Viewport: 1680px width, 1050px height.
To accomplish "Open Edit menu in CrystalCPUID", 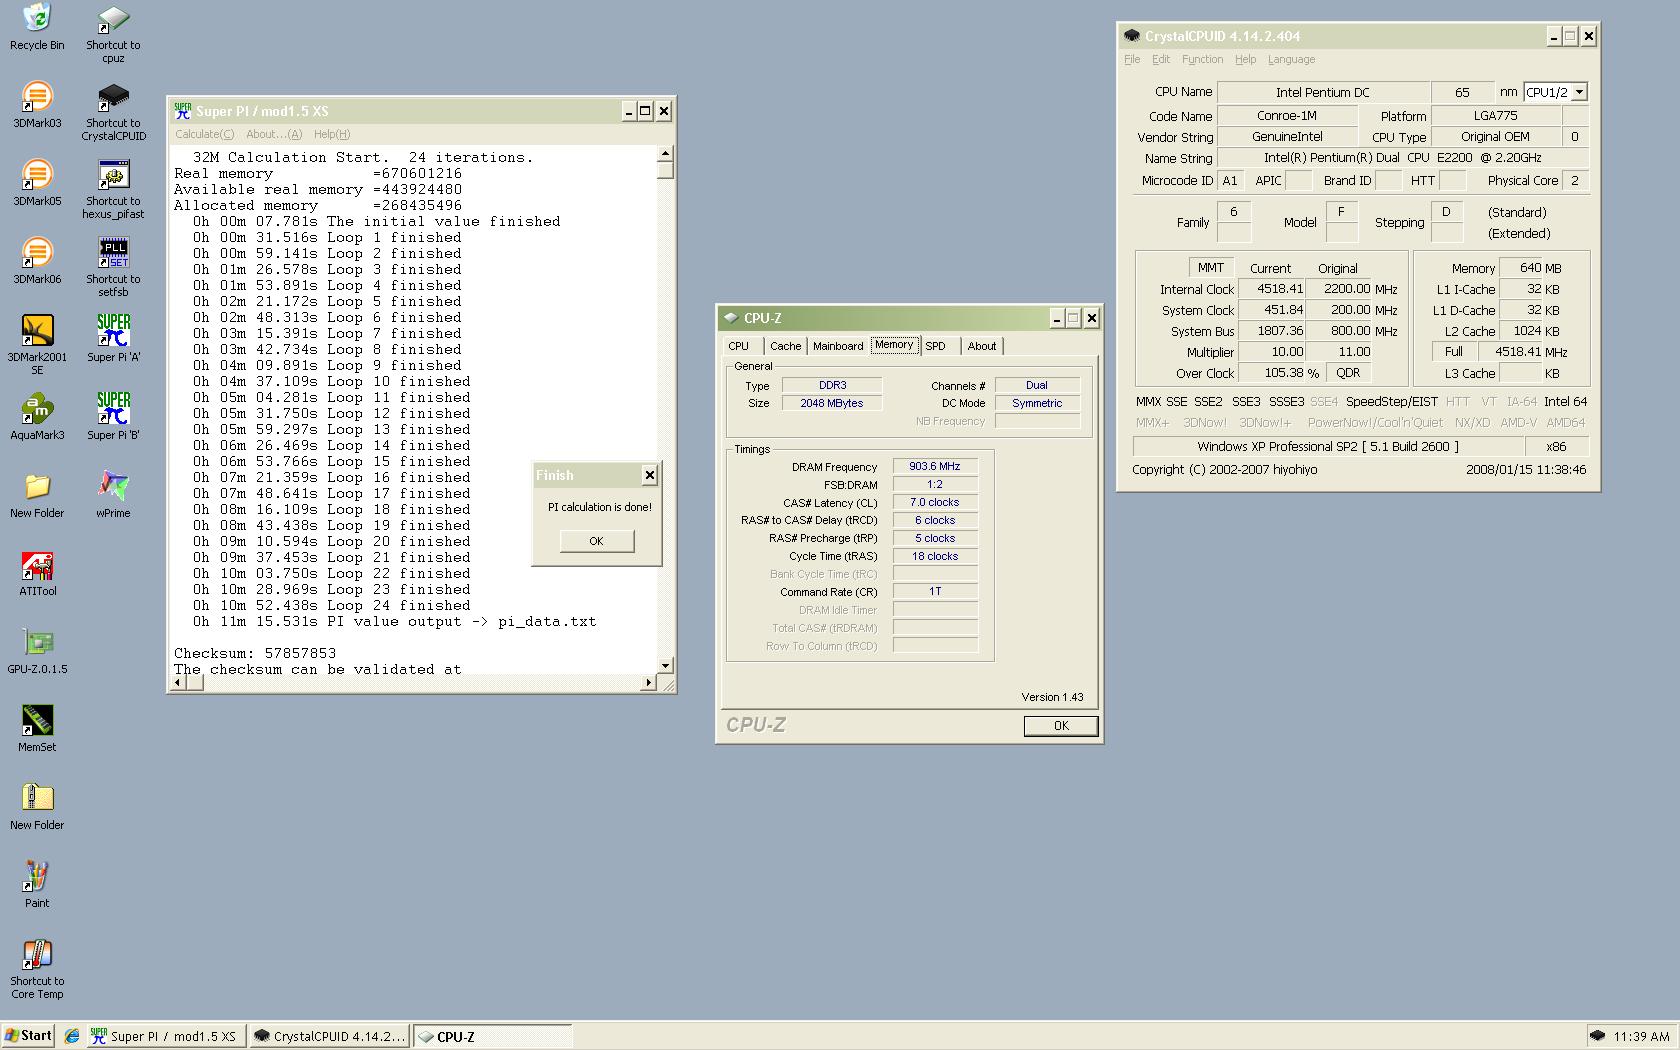I will click(x=1160, y=59).
